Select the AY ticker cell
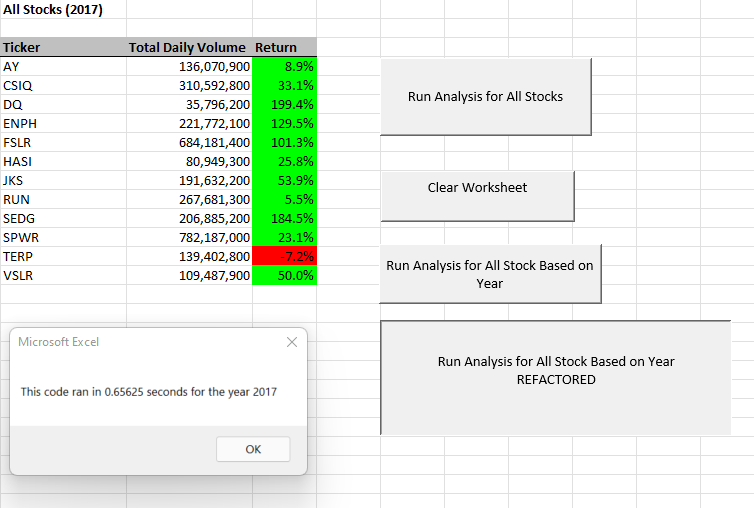The image size is (754, 508). [63, 66]
